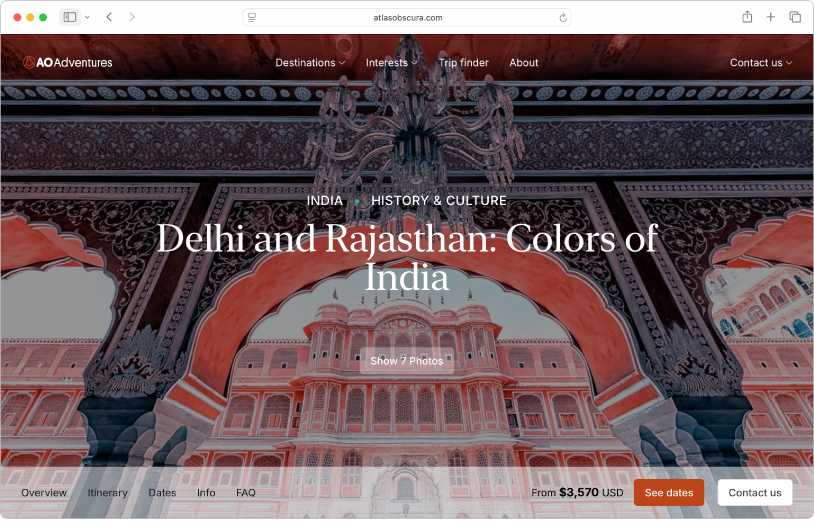Open the Share icon in the toolbar
814x522 pixels.
point(747,17)
